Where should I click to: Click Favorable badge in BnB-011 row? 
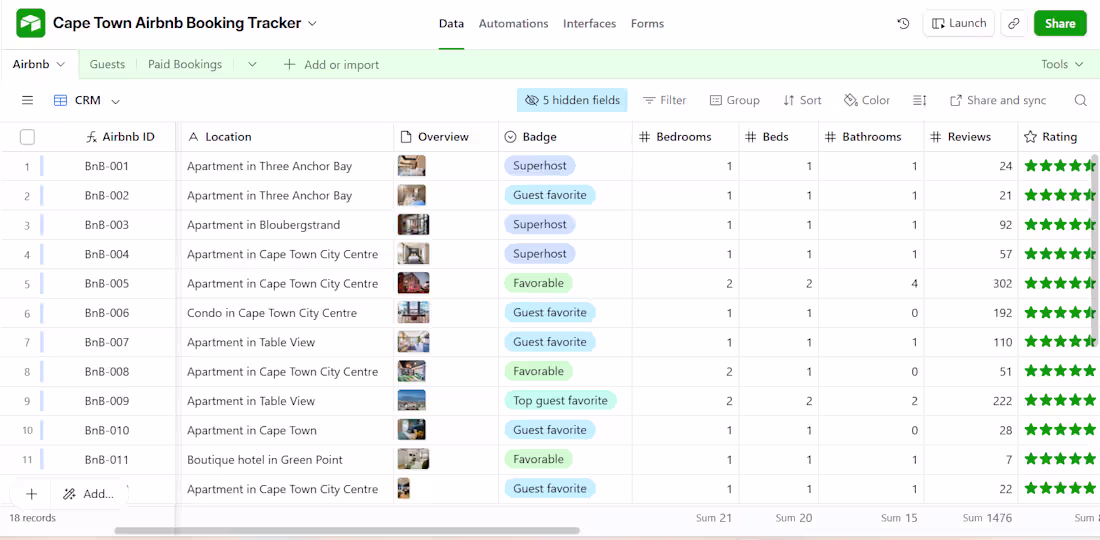538,459
